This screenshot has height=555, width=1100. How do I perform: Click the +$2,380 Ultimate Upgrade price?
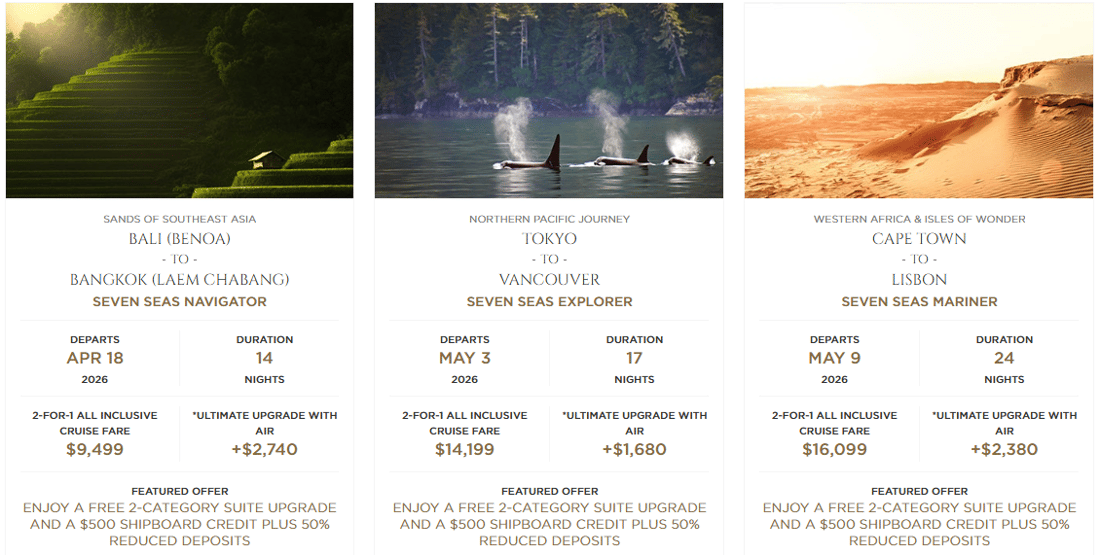click(1005, 450)
